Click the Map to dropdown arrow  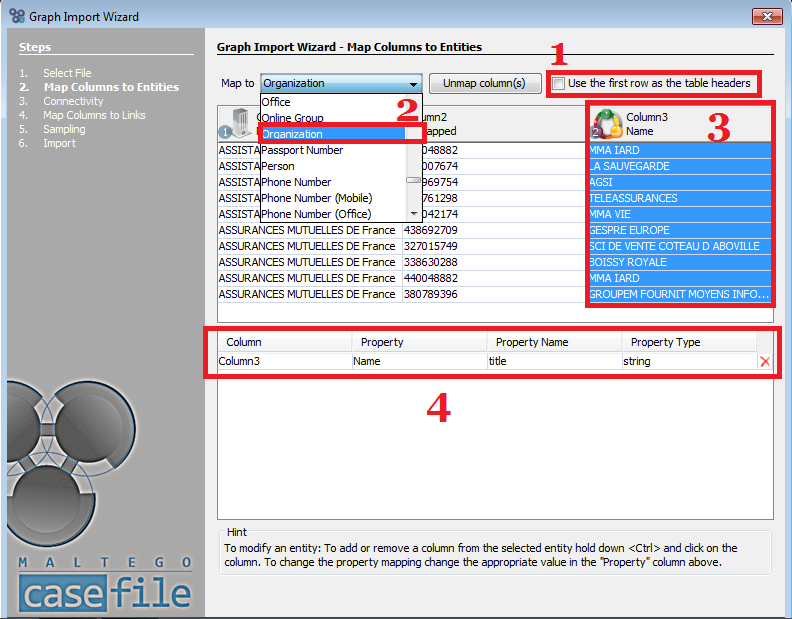pyautogui.click(x=413, y=84)
